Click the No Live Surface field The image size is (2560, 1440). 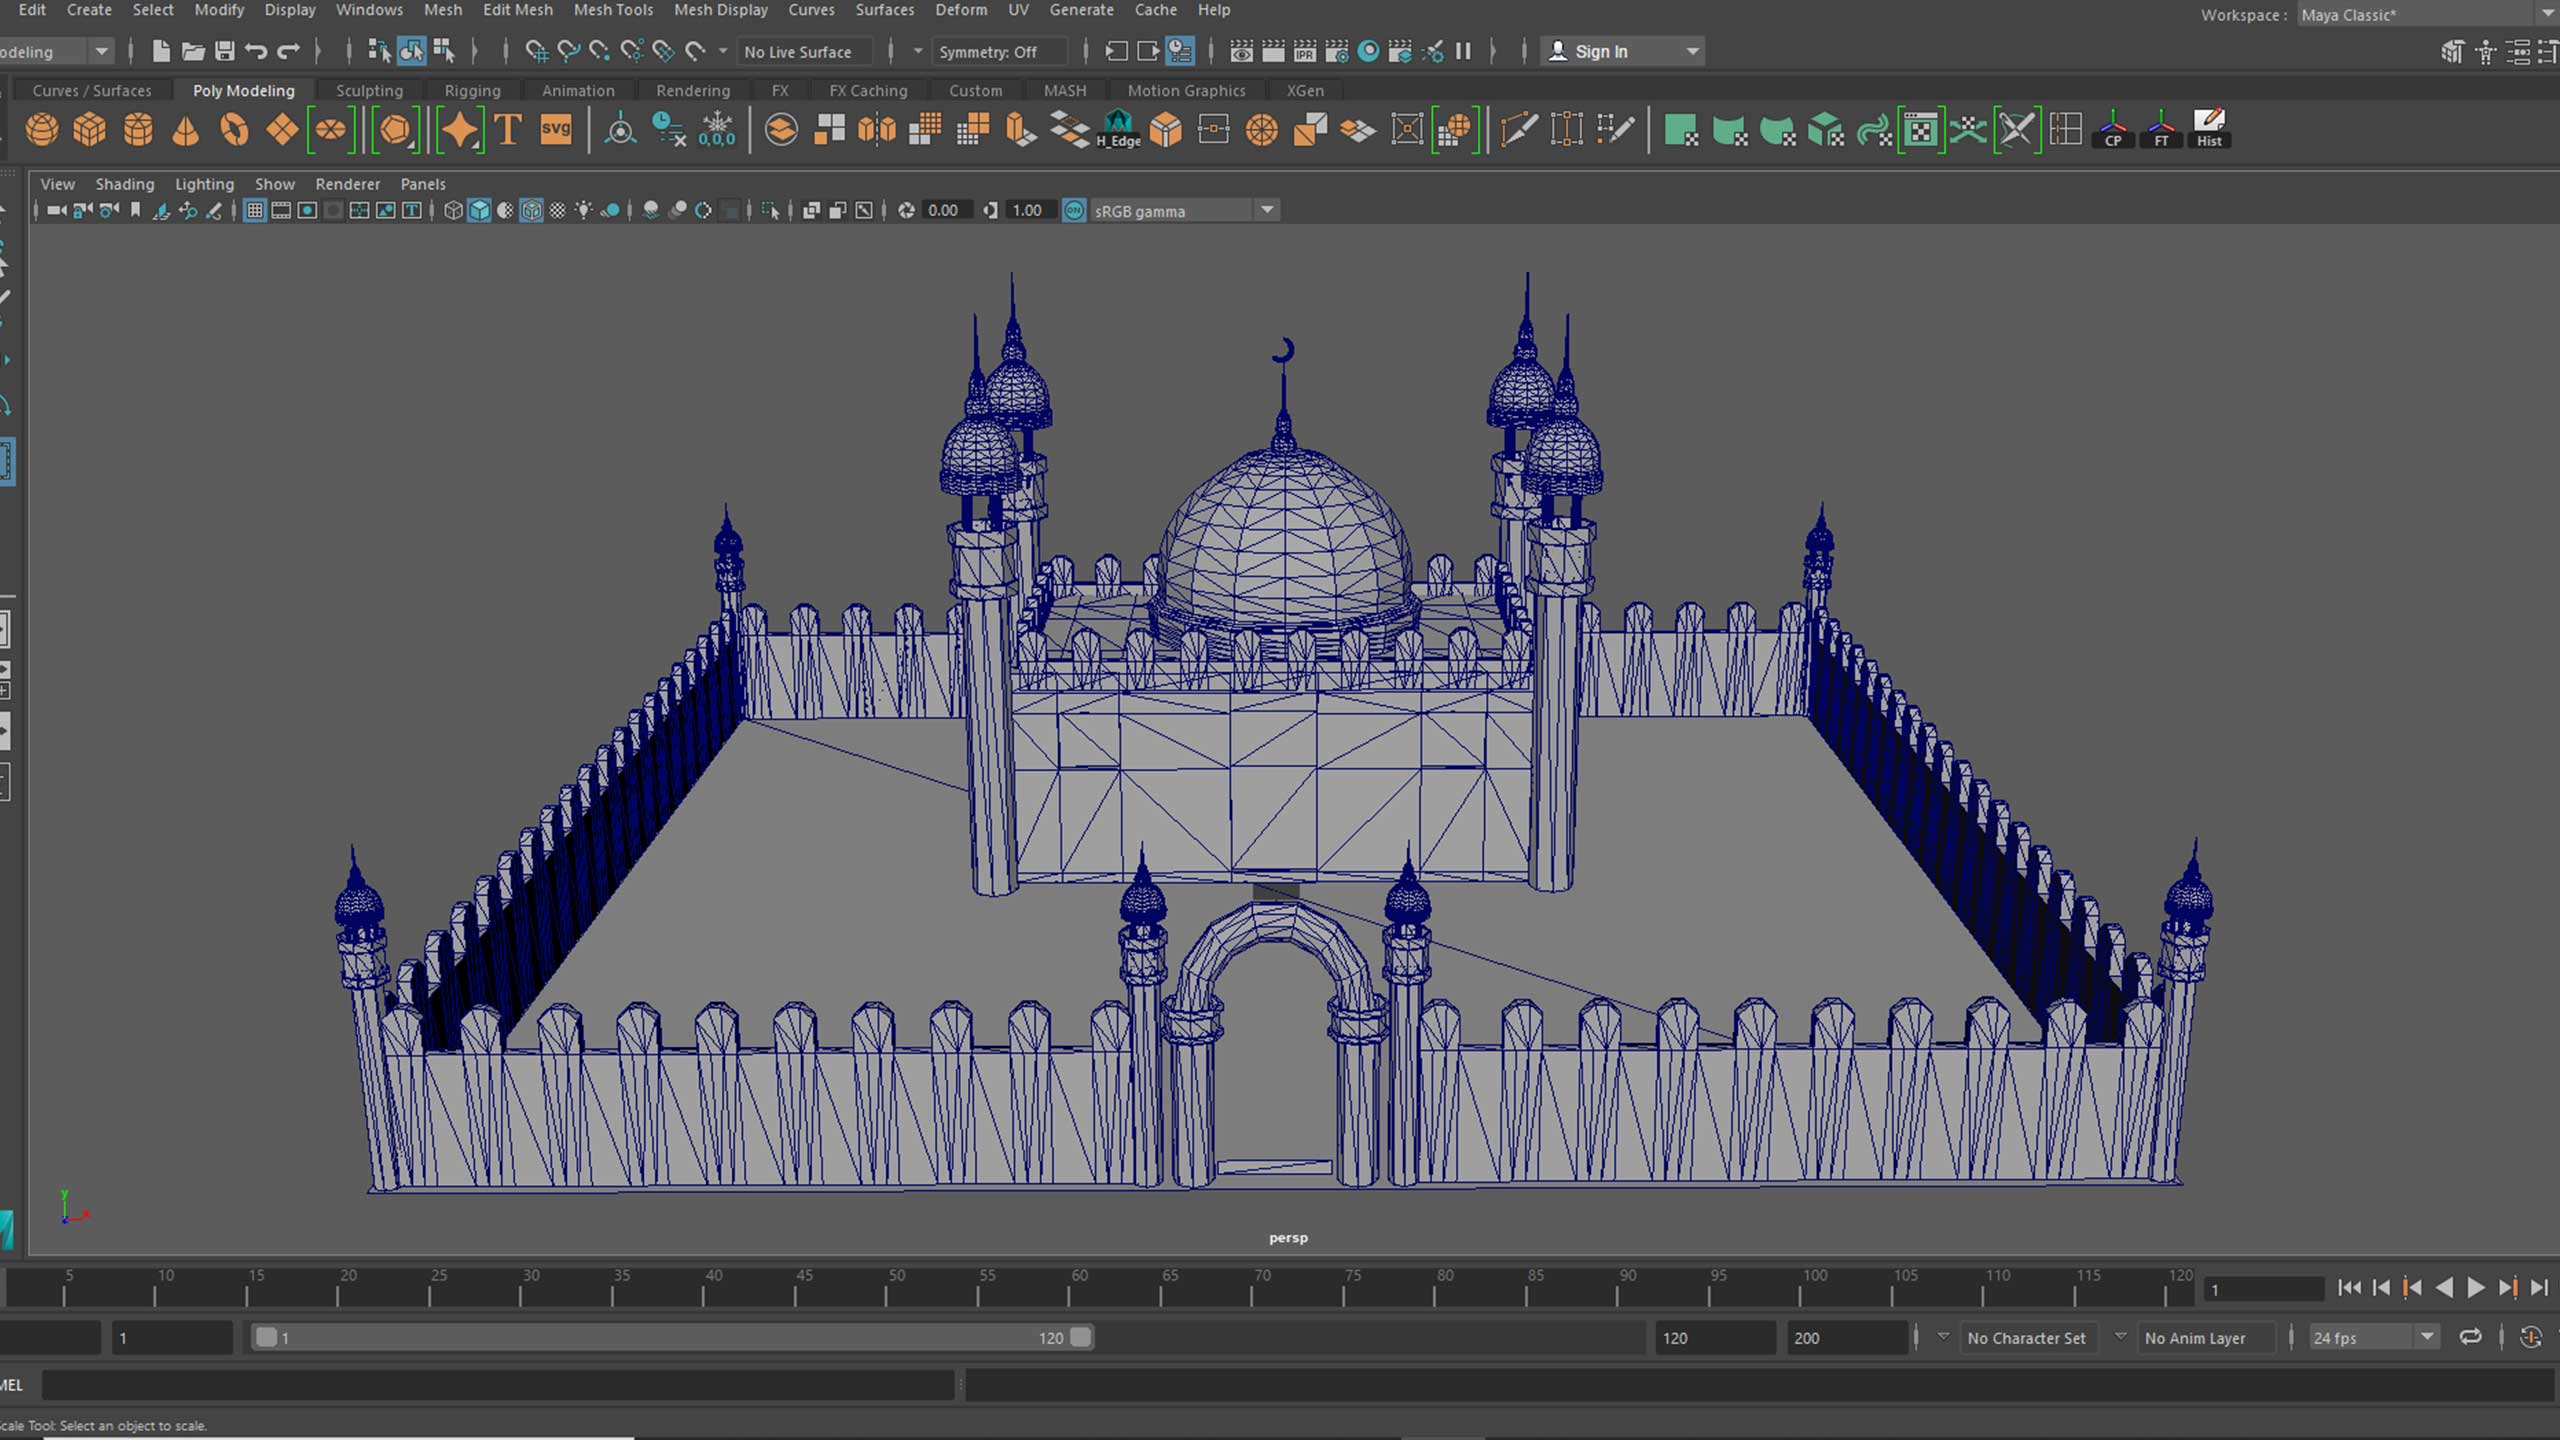click(x=798, y=51)
